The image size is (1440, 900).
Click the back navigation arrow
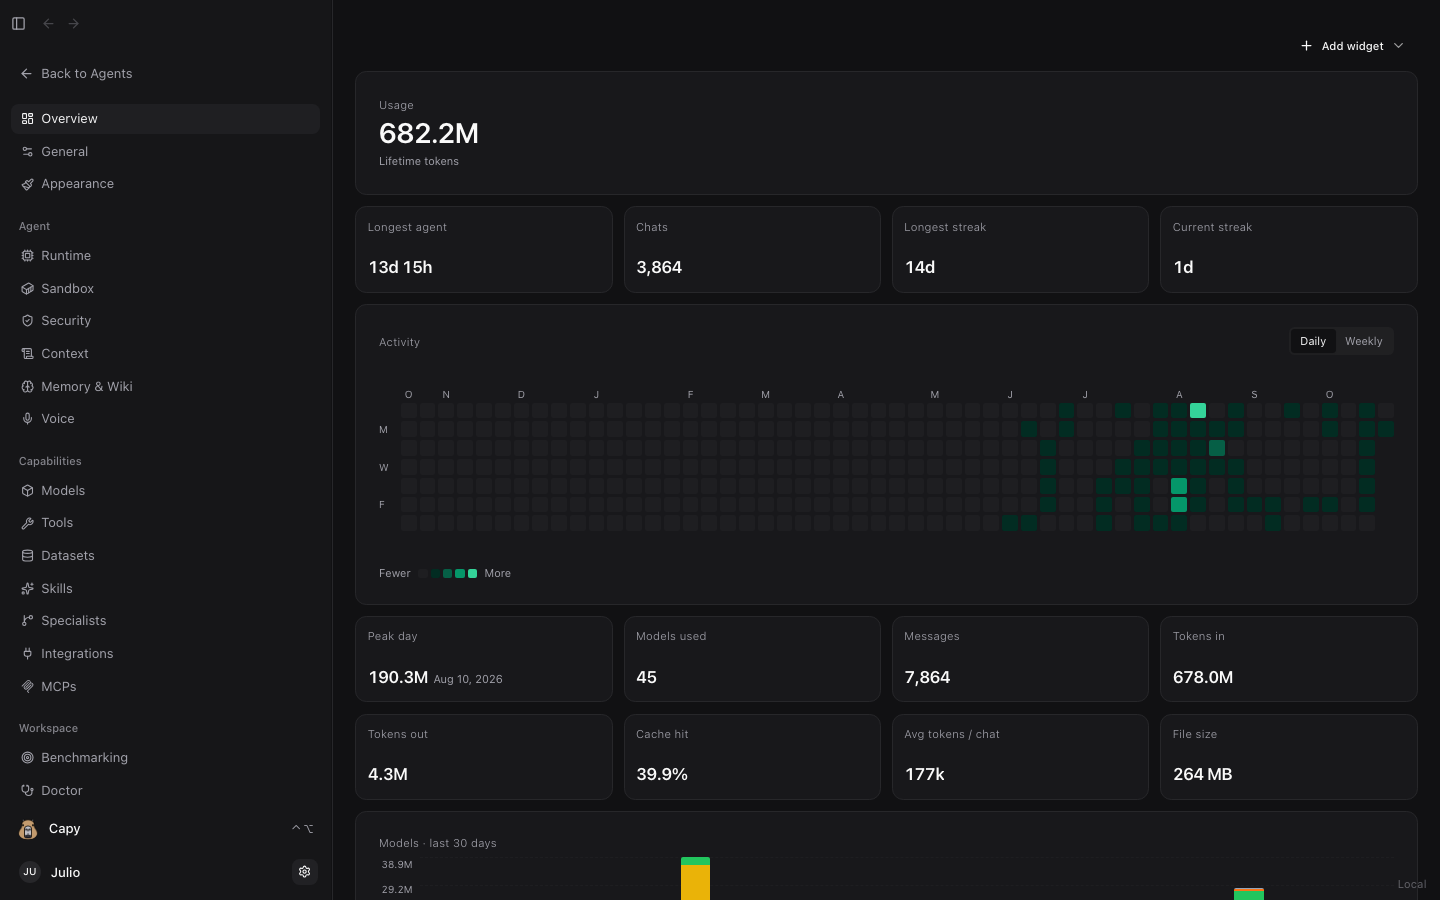click(x=48, y=23)
